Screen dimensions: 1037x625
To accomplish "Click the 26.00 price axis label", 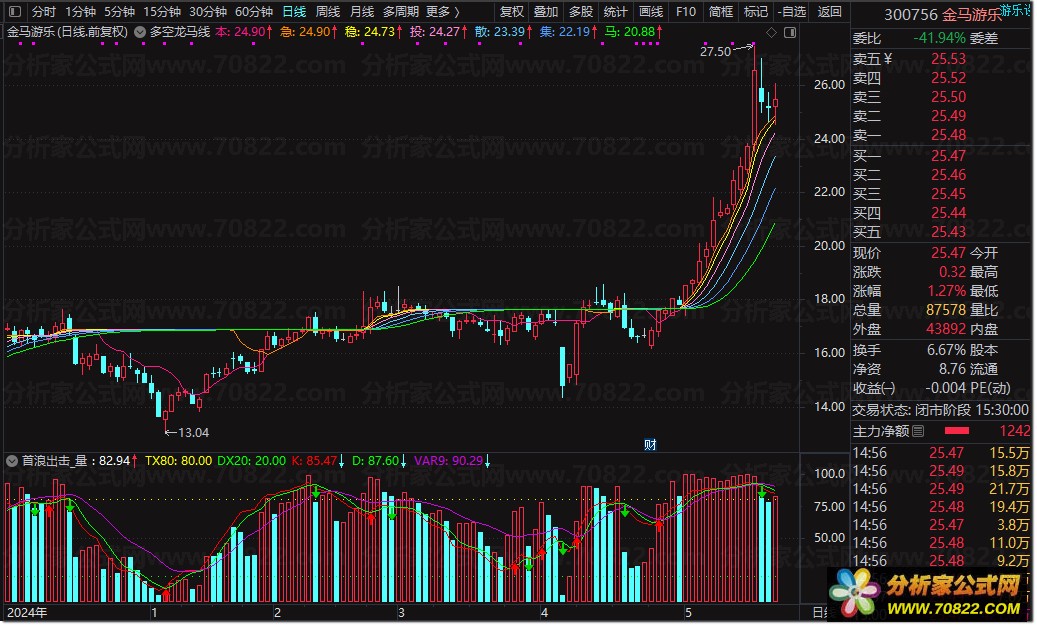I will tap(829, 85).
